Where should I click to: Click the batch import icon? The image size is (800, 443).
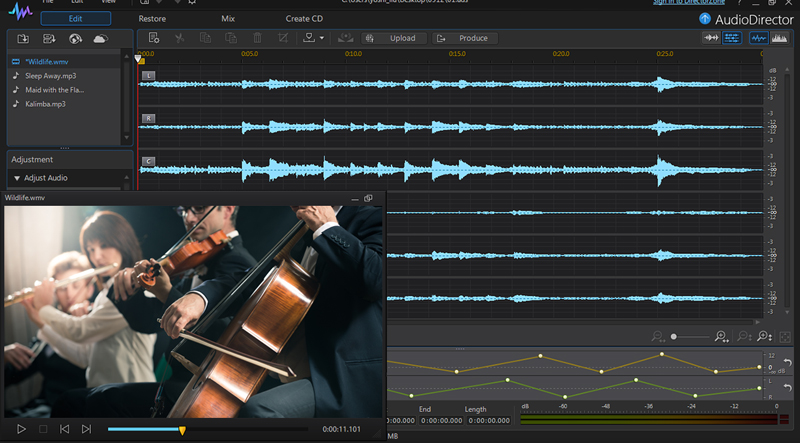point(49,39)
